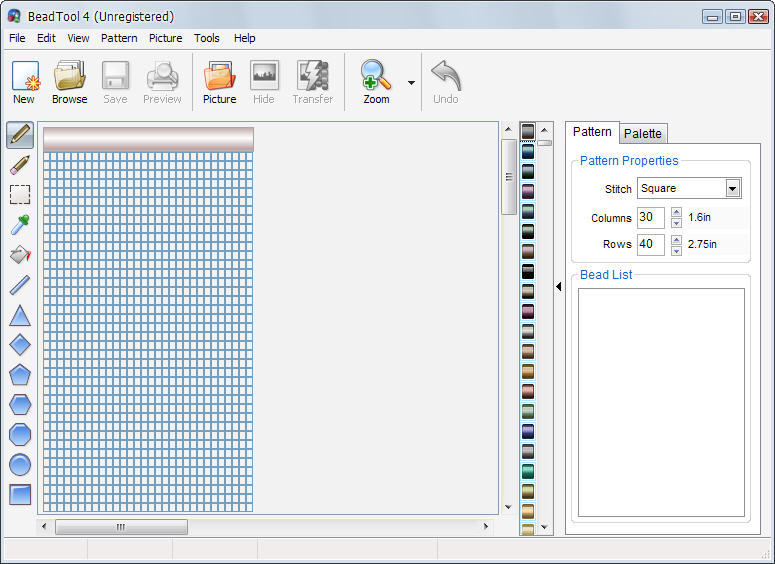The image size is (775, 564).
Task: Open the Pattern menu
Action: [119, 38]
